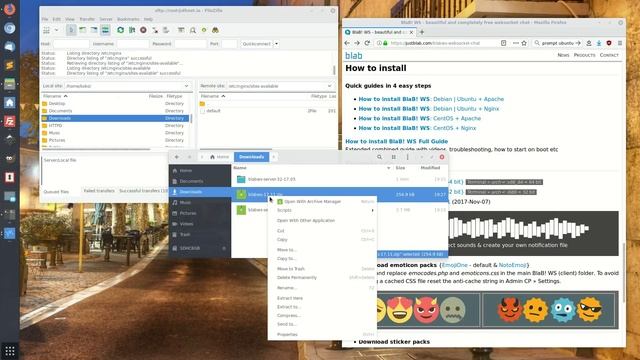Screen dimensions: 640x360
Task: Click the binoculars file search icon in FileZilla
Action: (x=215, y=30)
